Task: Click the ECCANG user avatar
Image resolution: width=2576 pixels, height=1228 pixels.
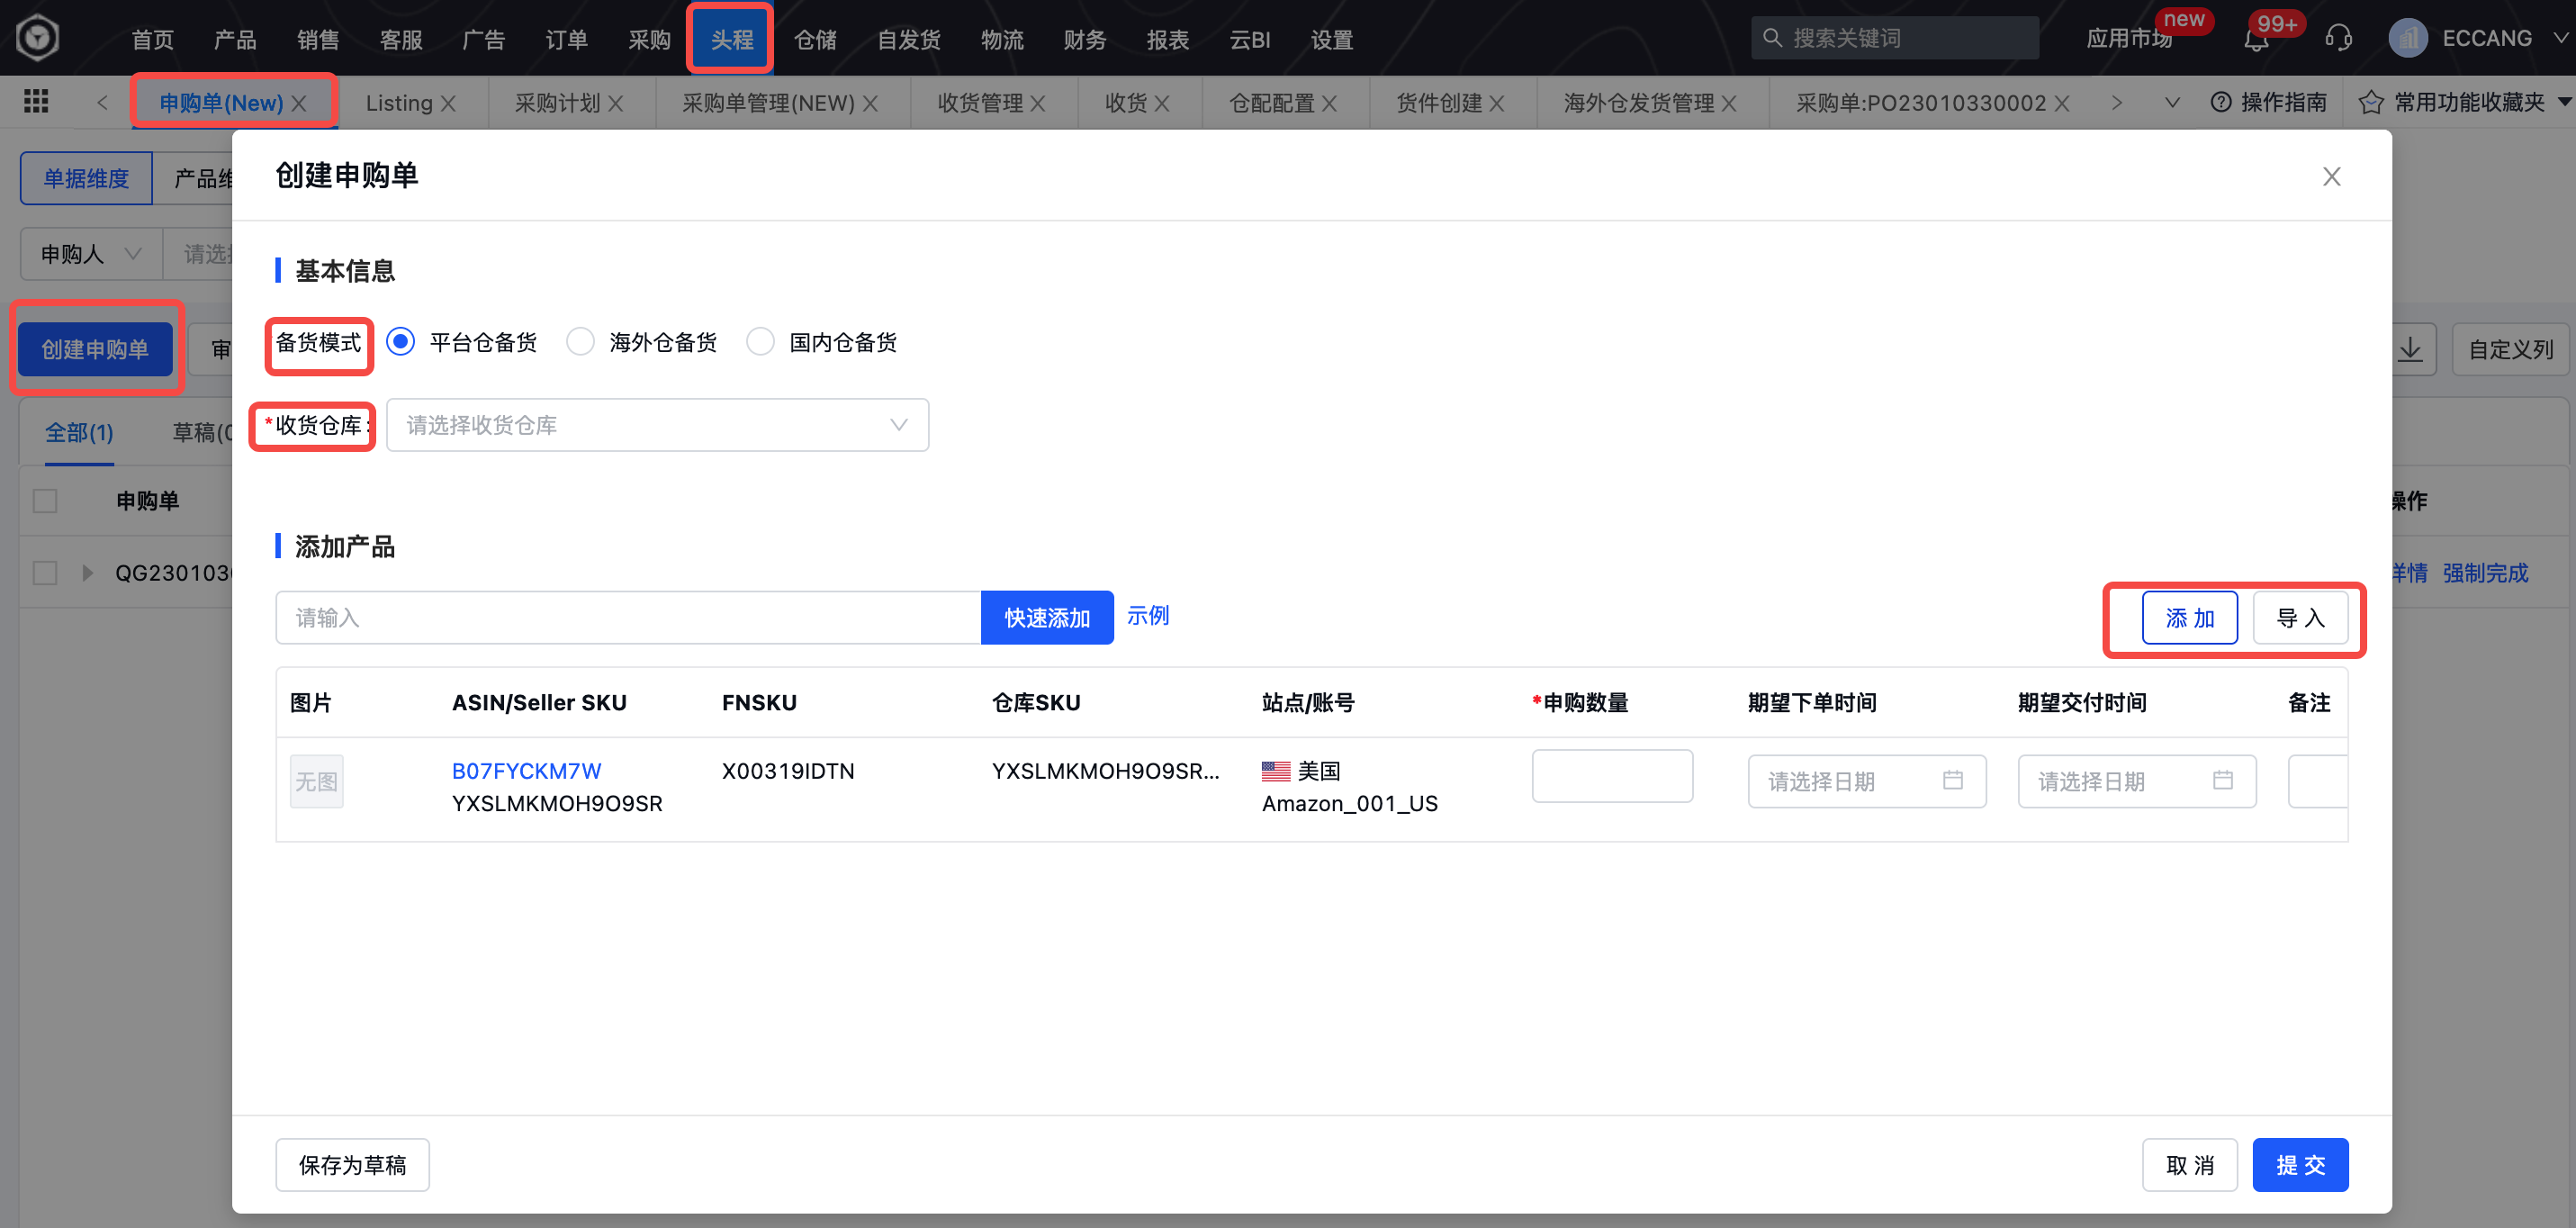Action: pos(2409,38)
